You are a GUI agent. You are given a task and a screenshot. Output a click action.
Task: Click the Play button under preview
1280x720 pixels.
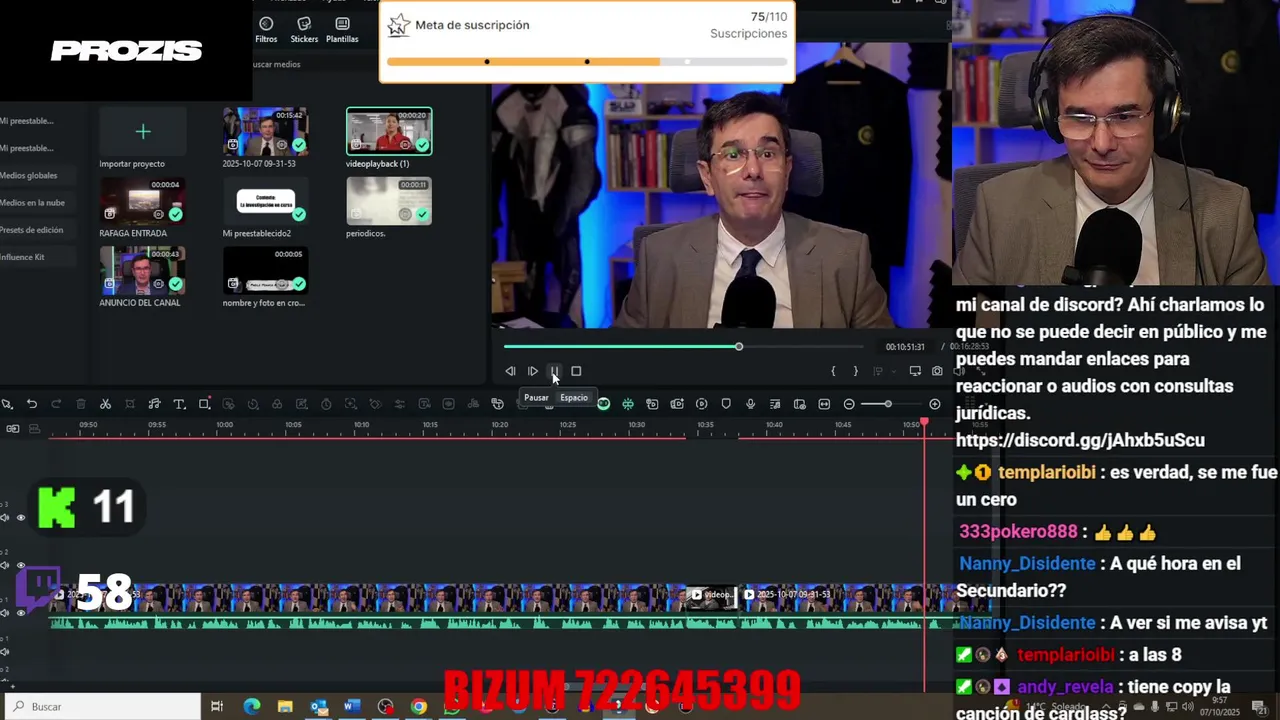point(532,371)
